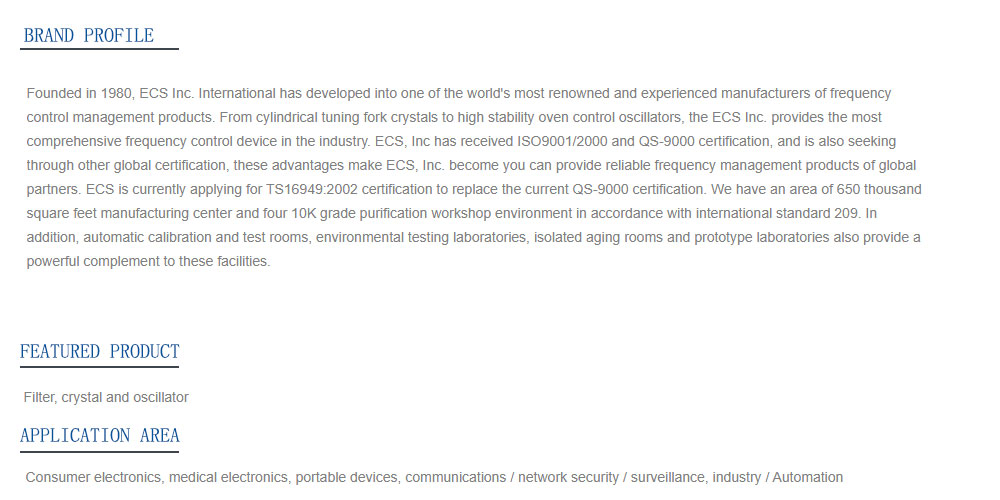
Task: Click the 'TS16949:2002' certification mention
Action: (312, 189)
